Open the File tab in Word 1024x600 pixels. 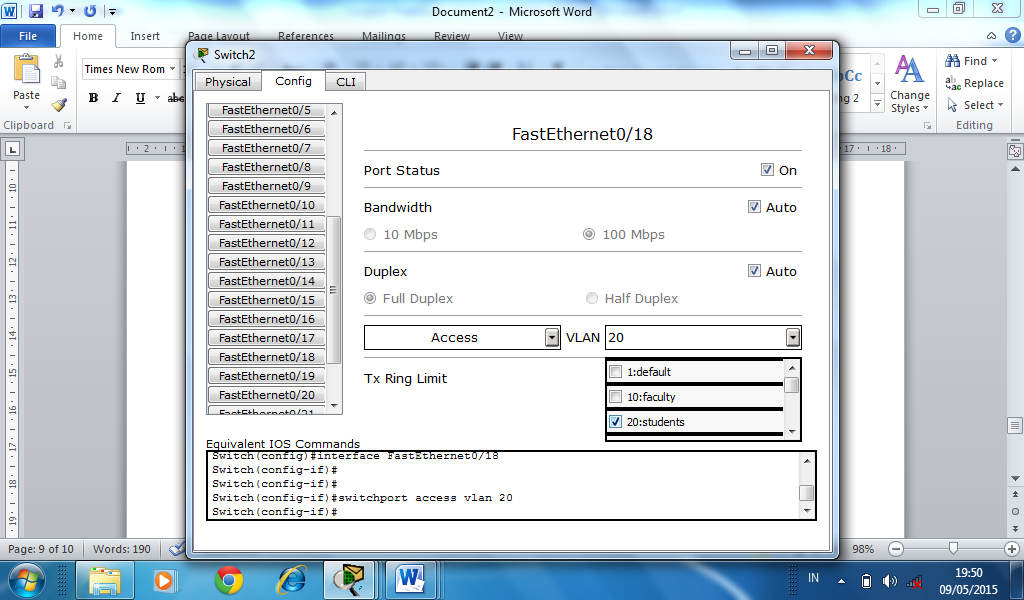pyautogui.click(x=27, y=36)
